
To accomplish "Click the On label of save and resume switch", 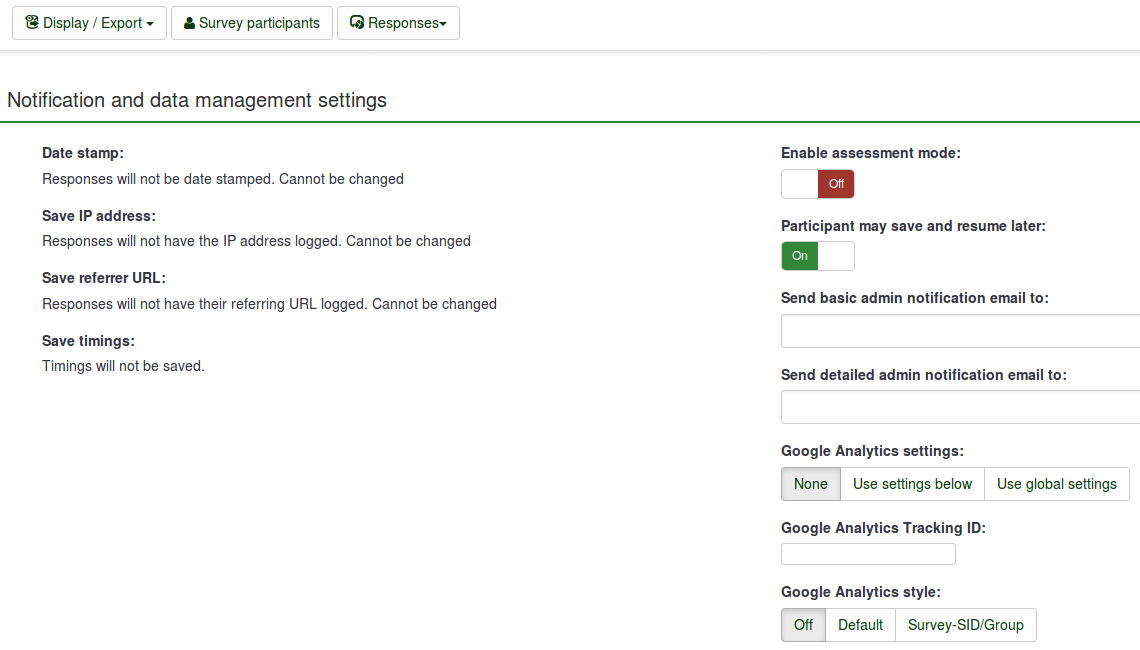I will click(x=800, y=256).
